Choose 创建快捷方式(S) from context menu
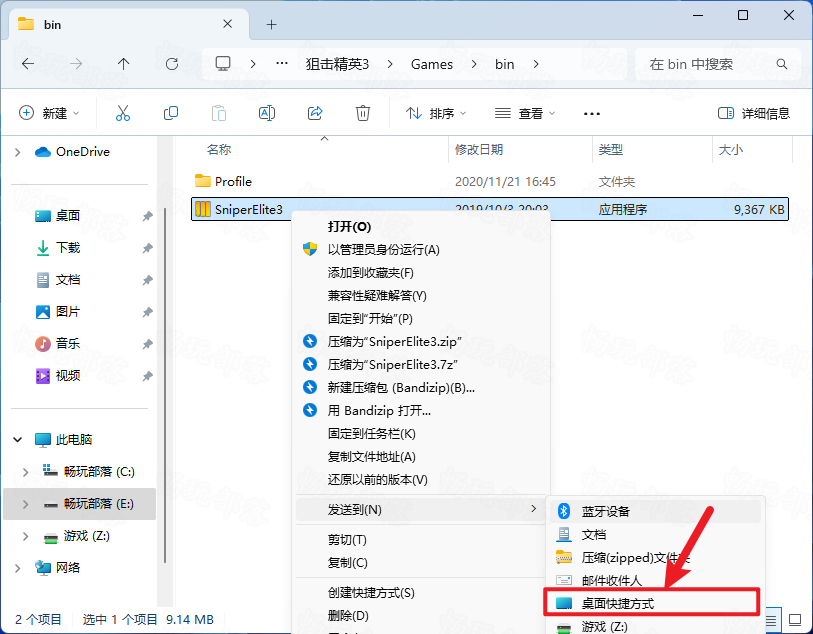Screen dimensions: 813x634 (x=422, y=592)
